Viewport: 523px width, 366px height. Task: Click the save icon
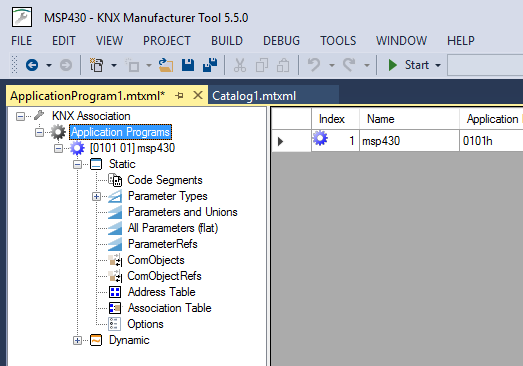(x=188, y=65)
